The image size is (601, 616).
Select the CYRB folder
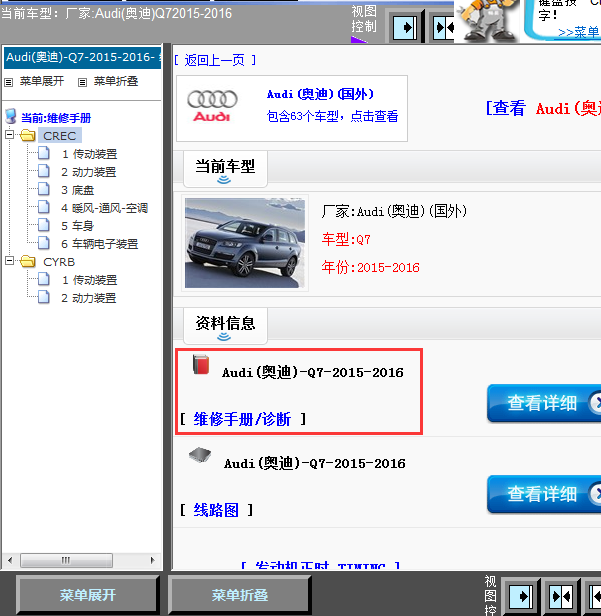coord(59,262)
